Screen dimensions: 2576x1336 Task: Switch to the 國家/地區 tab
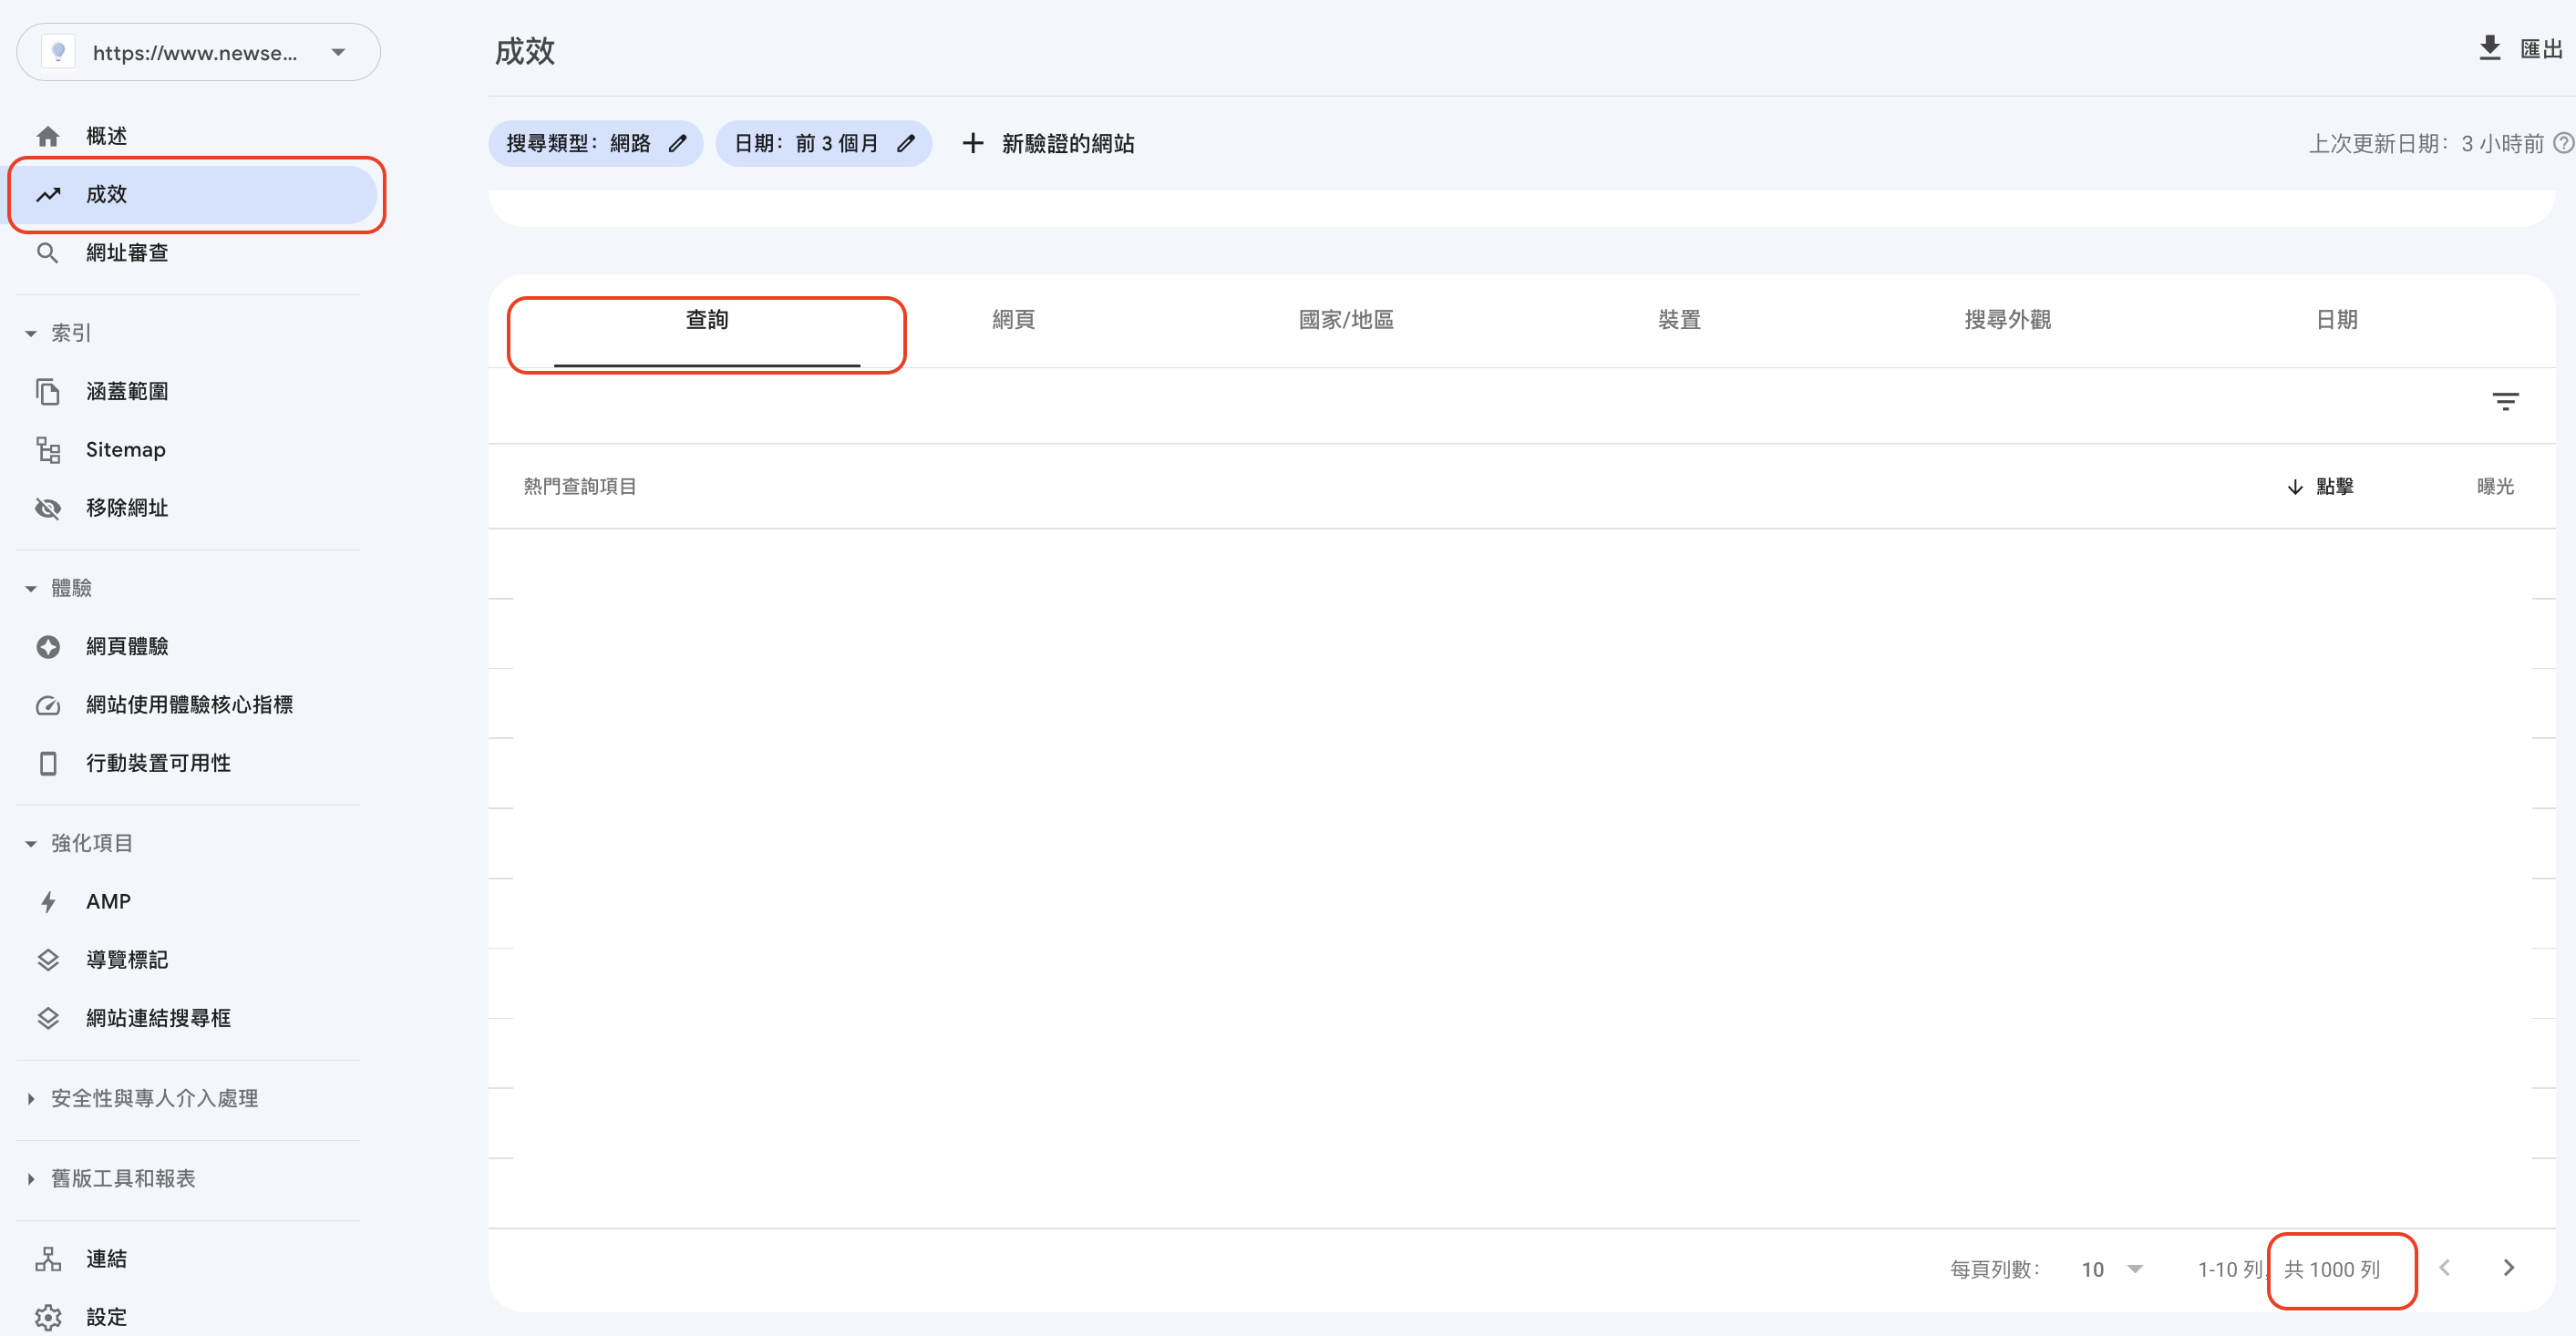(1345, 320)
